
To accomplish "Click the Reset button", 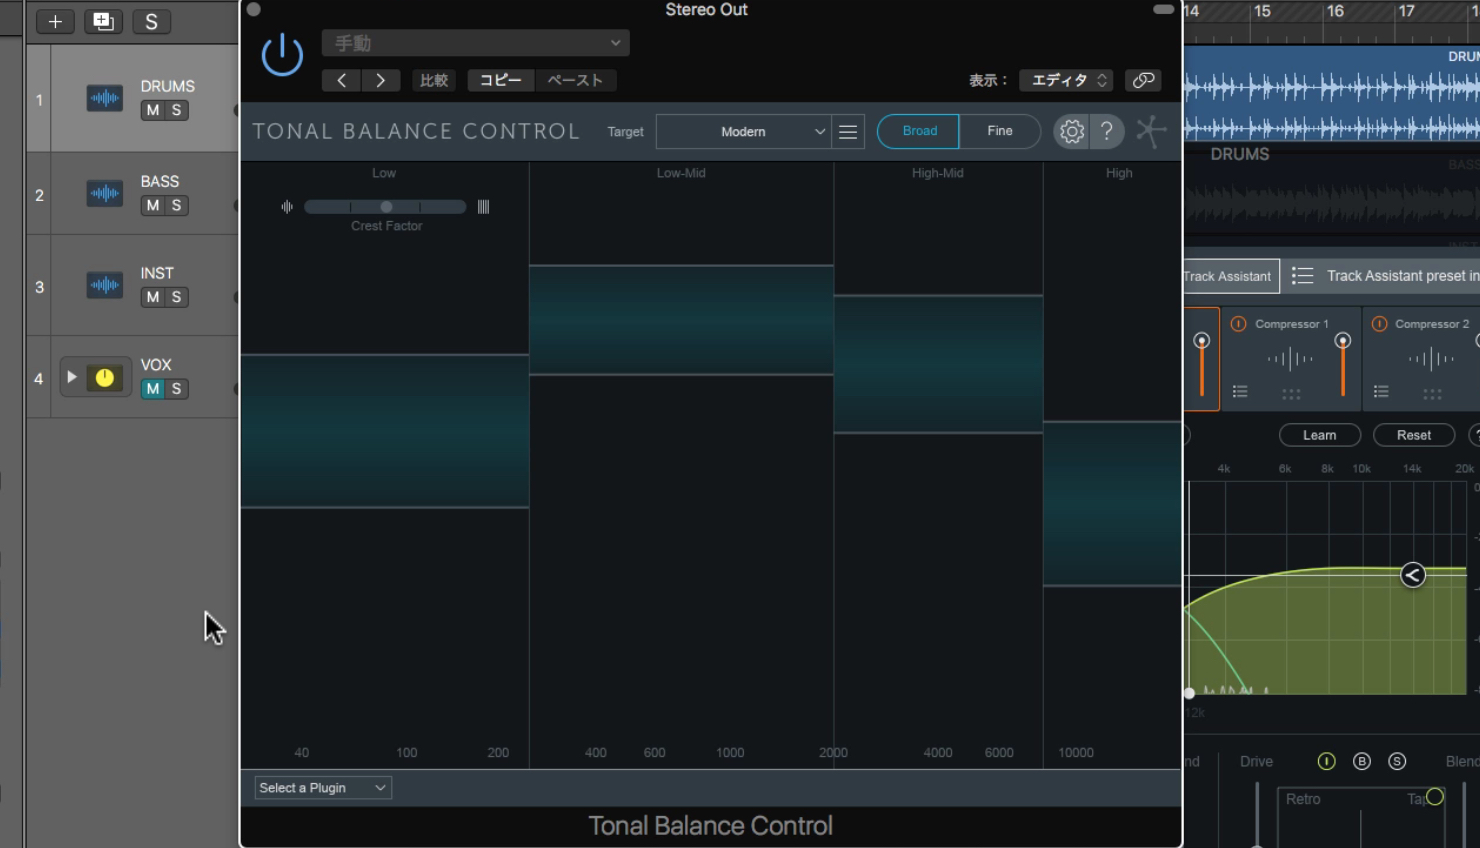I will [x=1413, y=435].
